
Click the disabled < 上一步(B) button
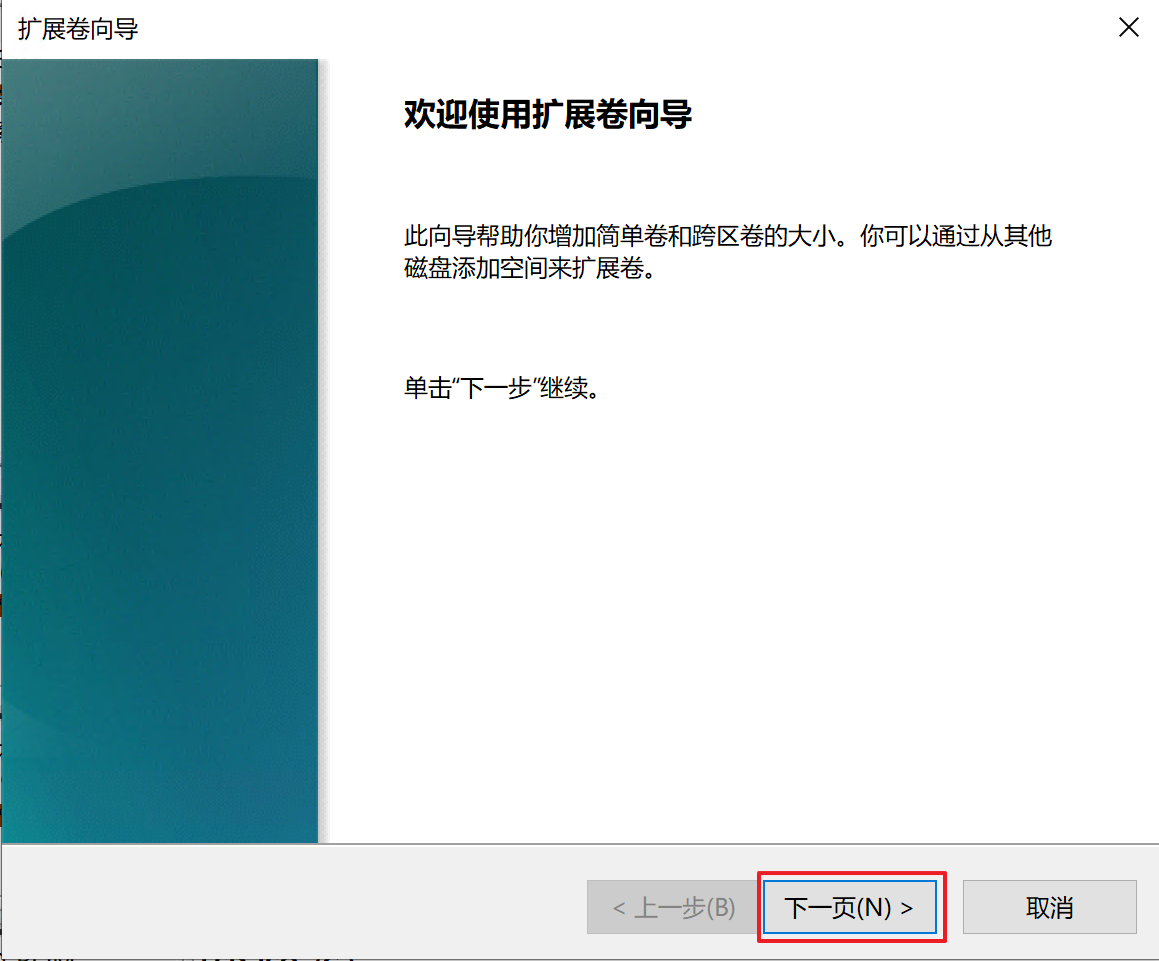674,907
